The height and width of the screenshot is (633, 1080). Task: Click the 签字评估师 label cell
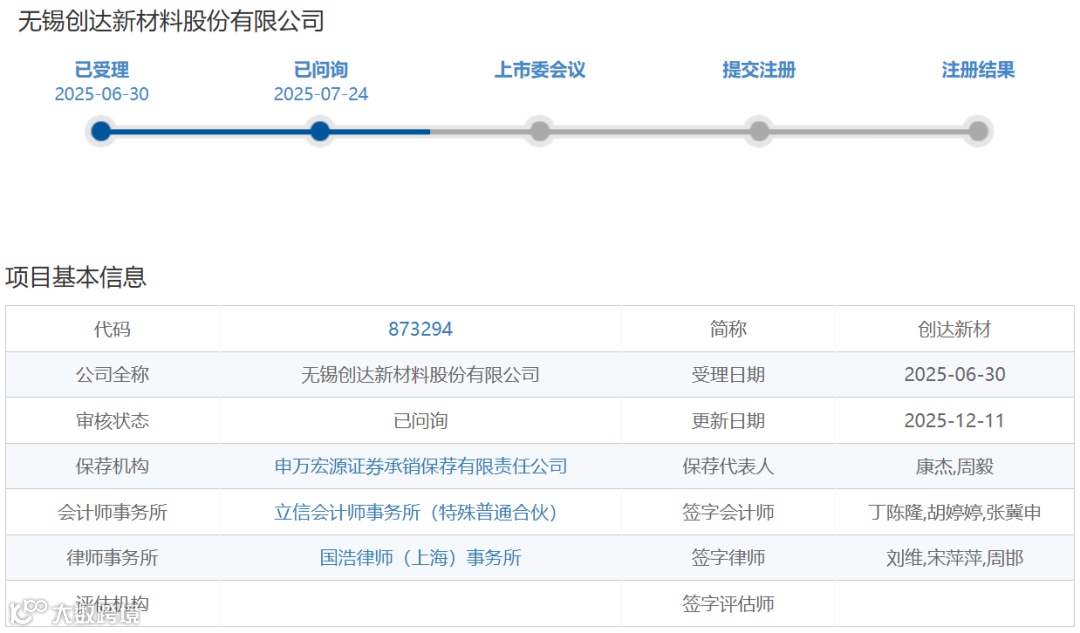[x=728, y=603]
